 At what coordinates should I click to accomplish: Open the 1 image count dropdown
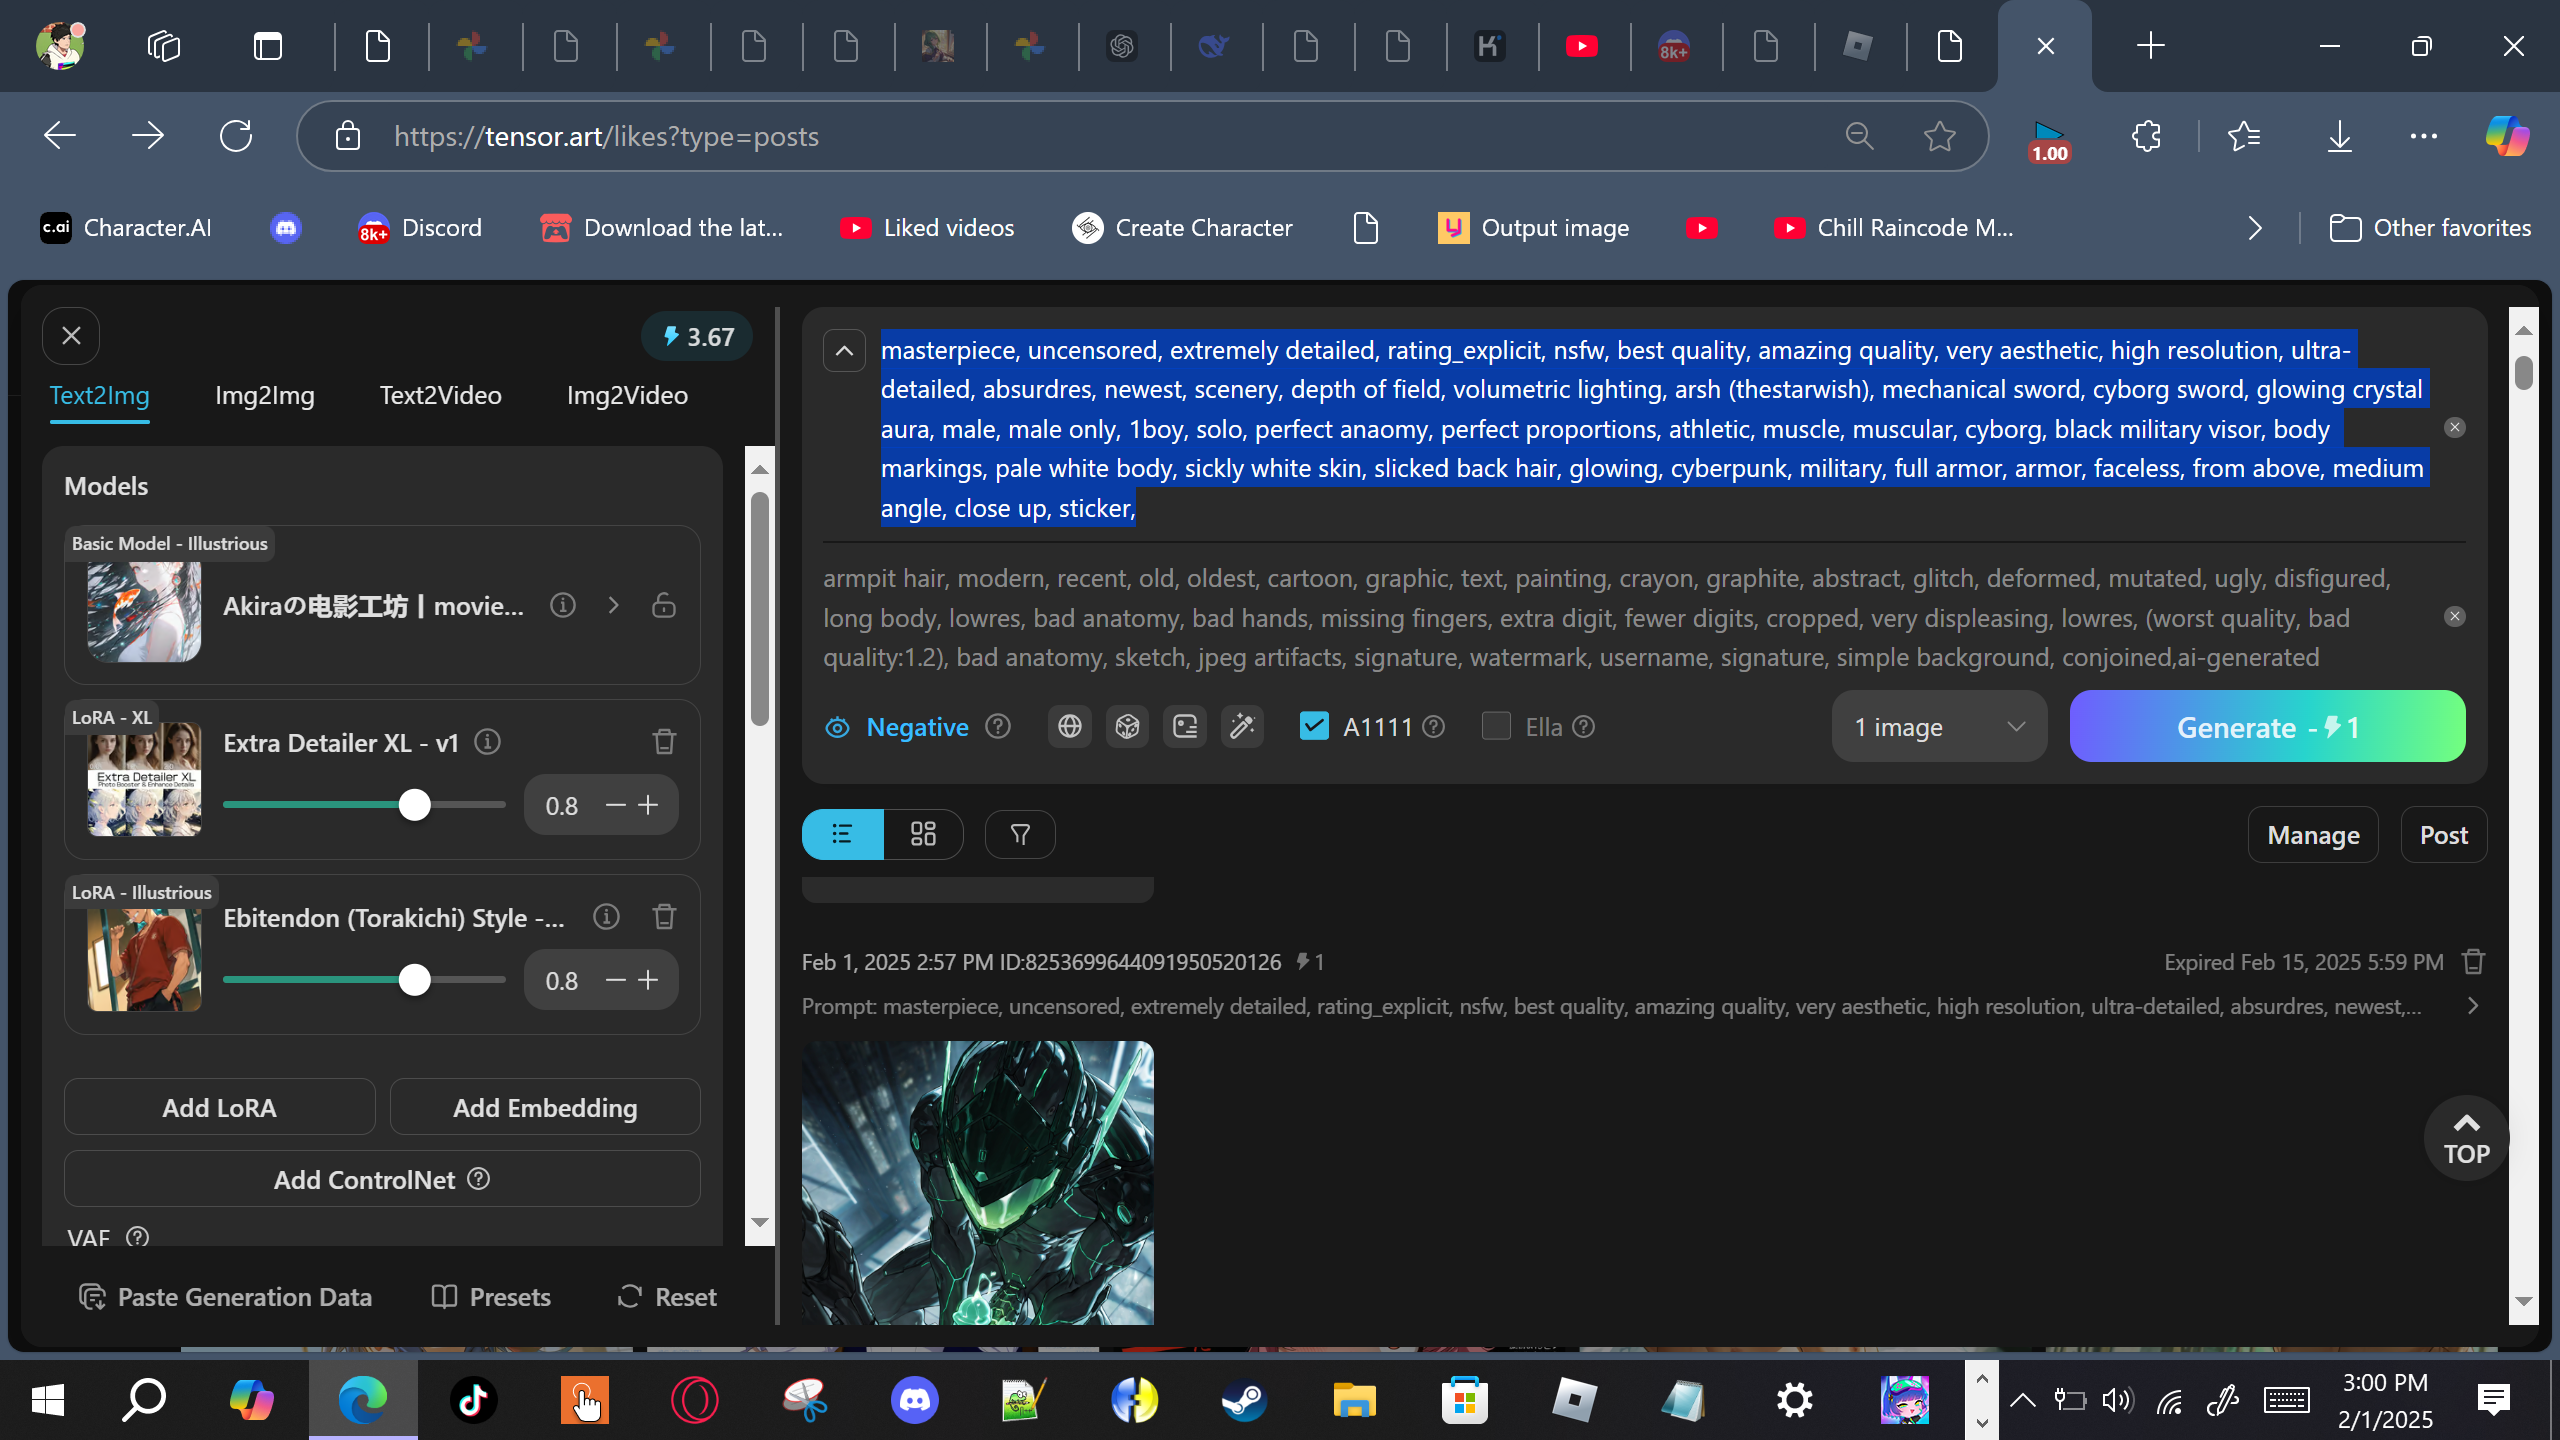[x=1938, y=727]
